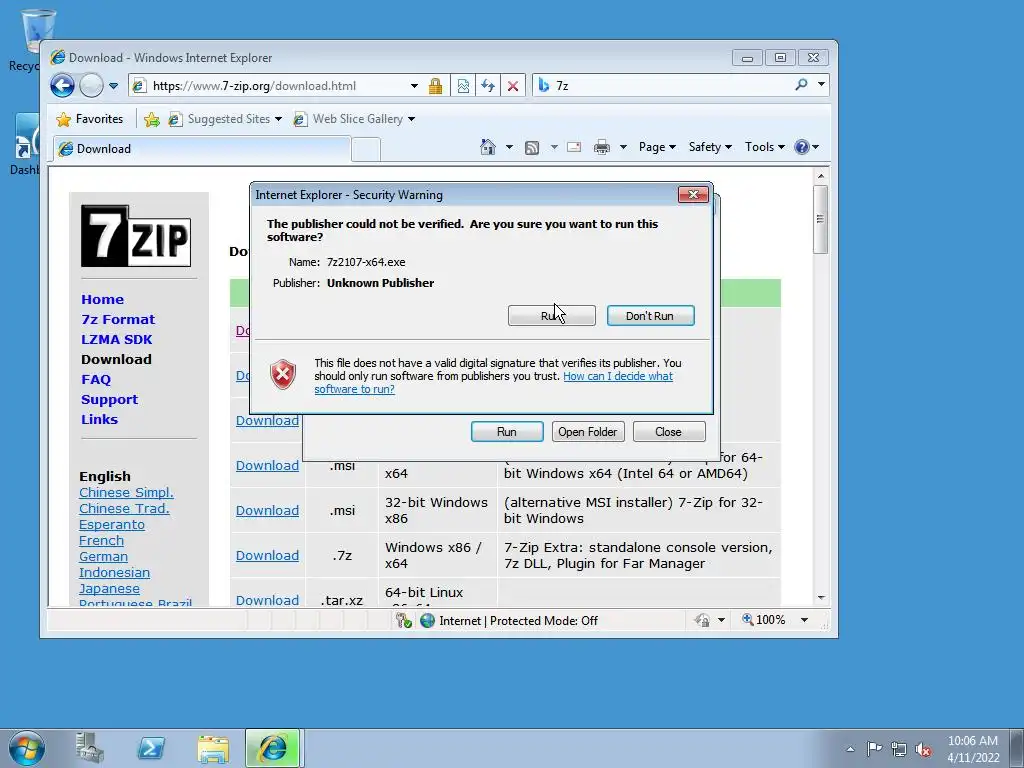Click the Action Center flag icon
Viewport: 1024px width, 768px height.
click(x=874, y=748)
